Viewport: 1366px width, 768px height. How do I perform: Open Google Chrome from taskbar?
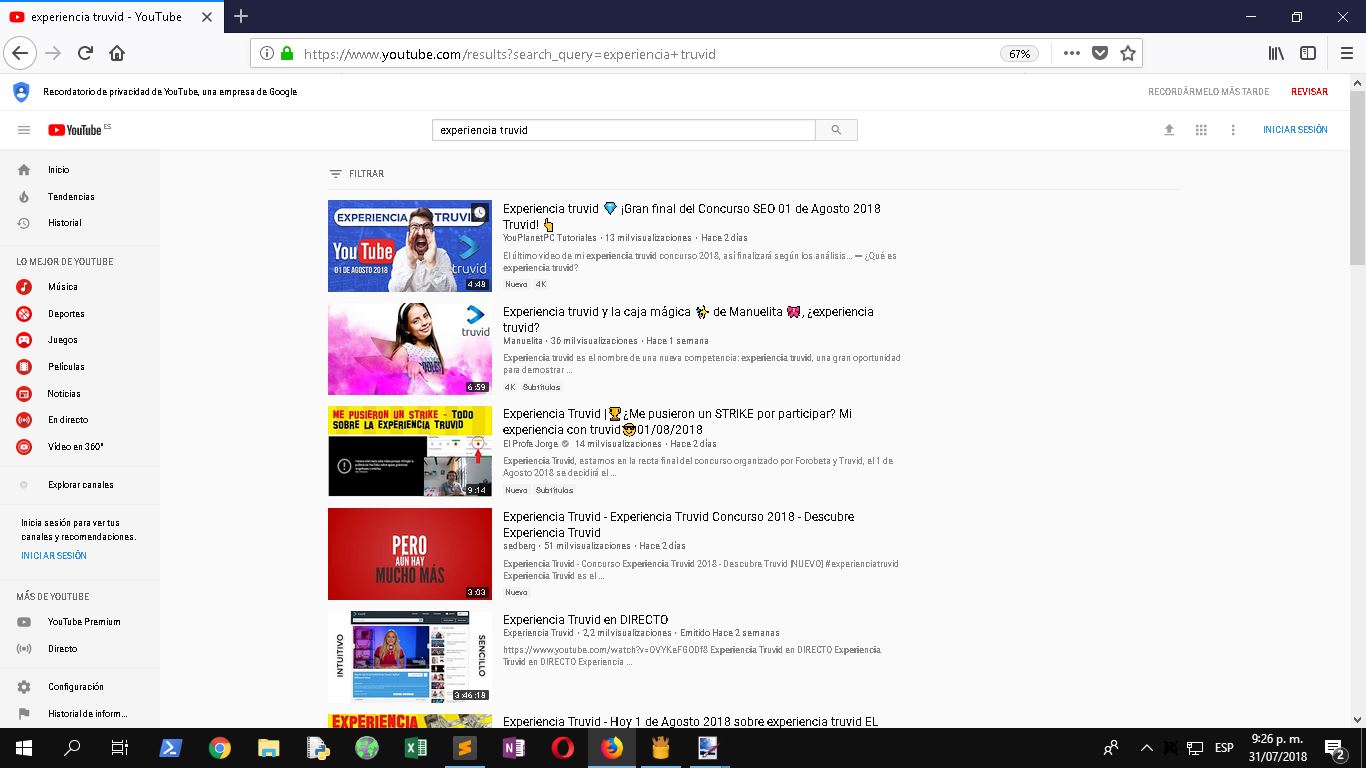[220, 748]
